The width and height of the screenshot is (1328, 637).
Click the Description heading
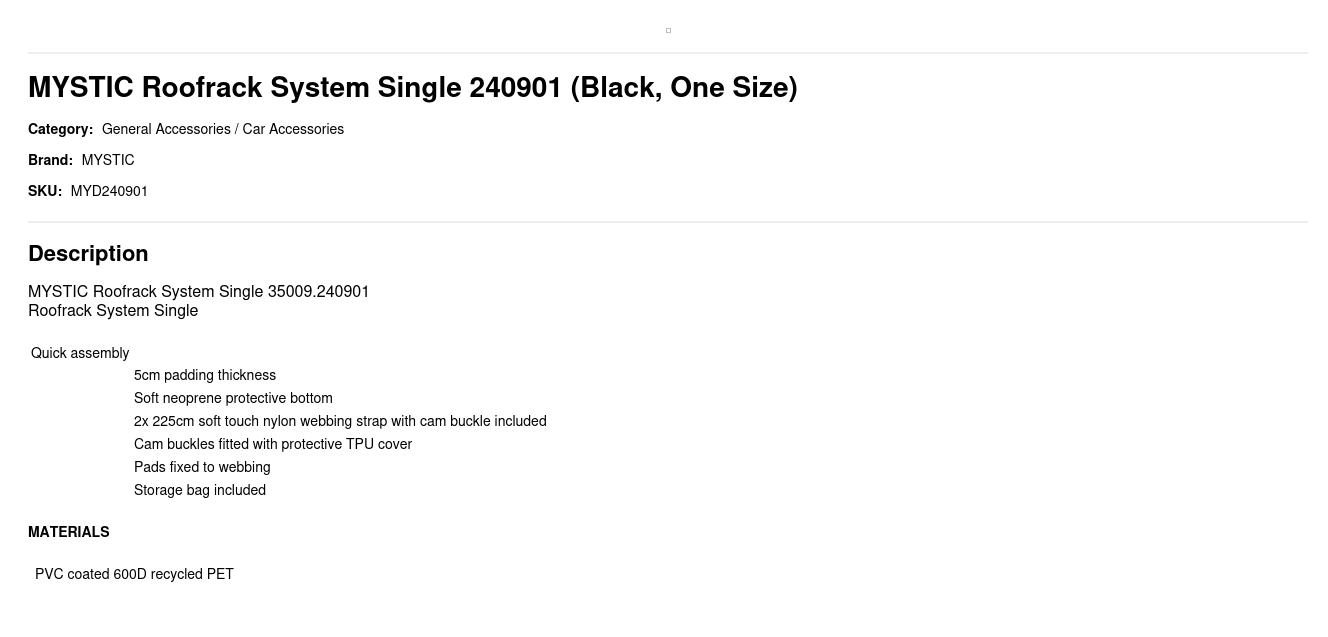pos(88,254)
